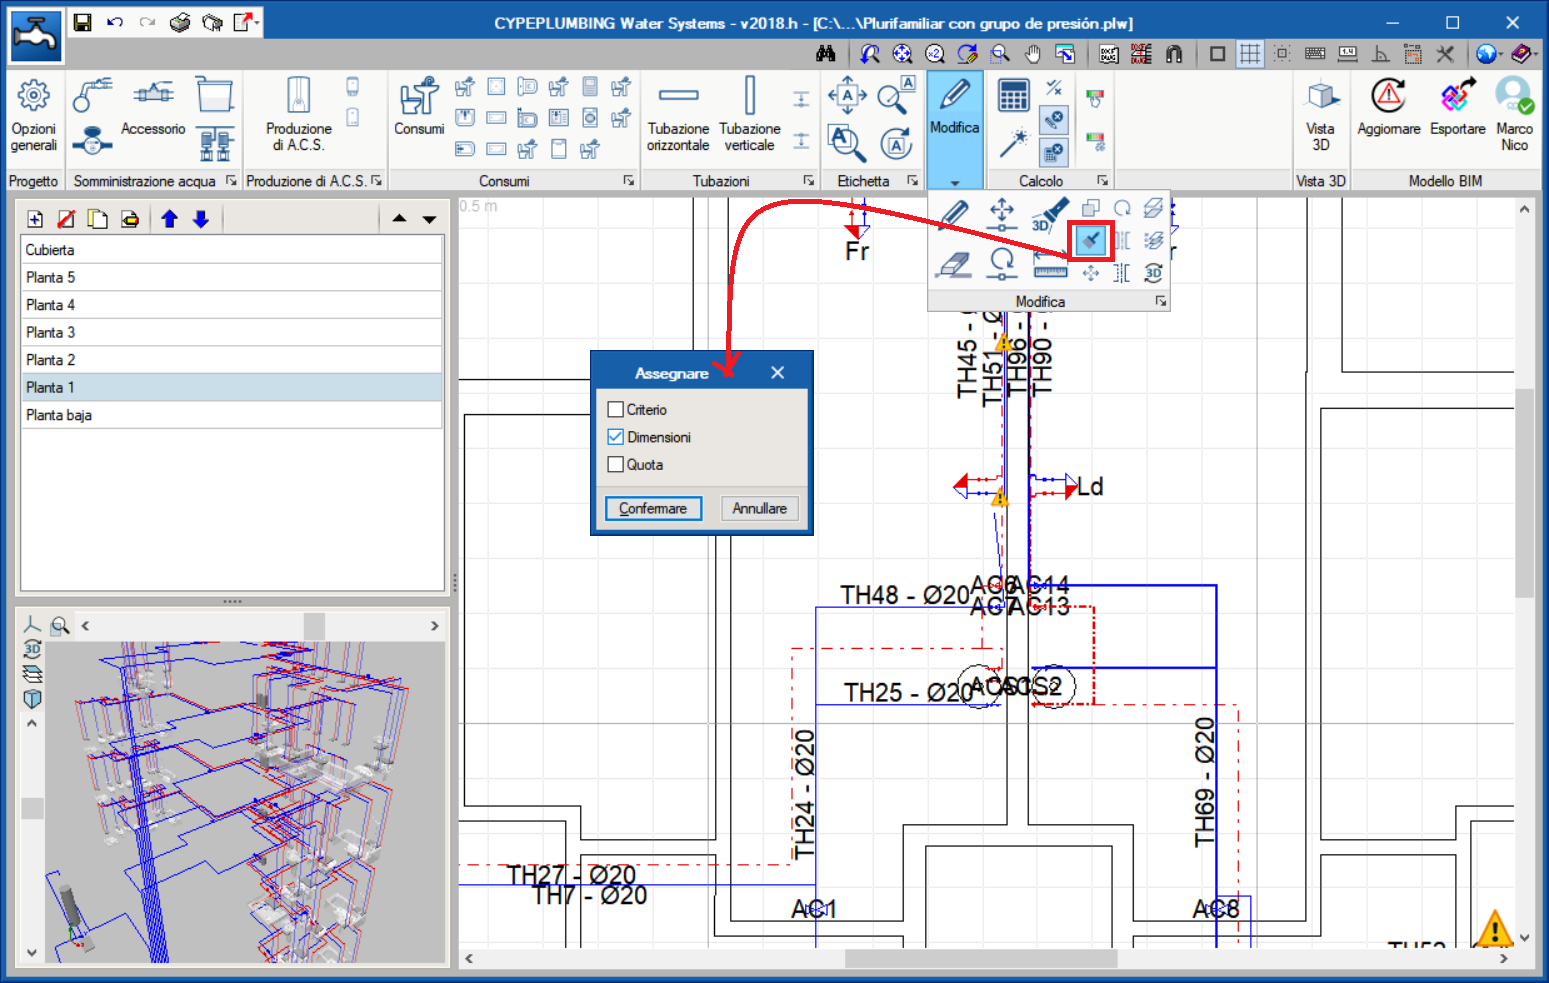Select the water meter tool
Viewport: 1549px width, 983px height.
tap(92, 141)
